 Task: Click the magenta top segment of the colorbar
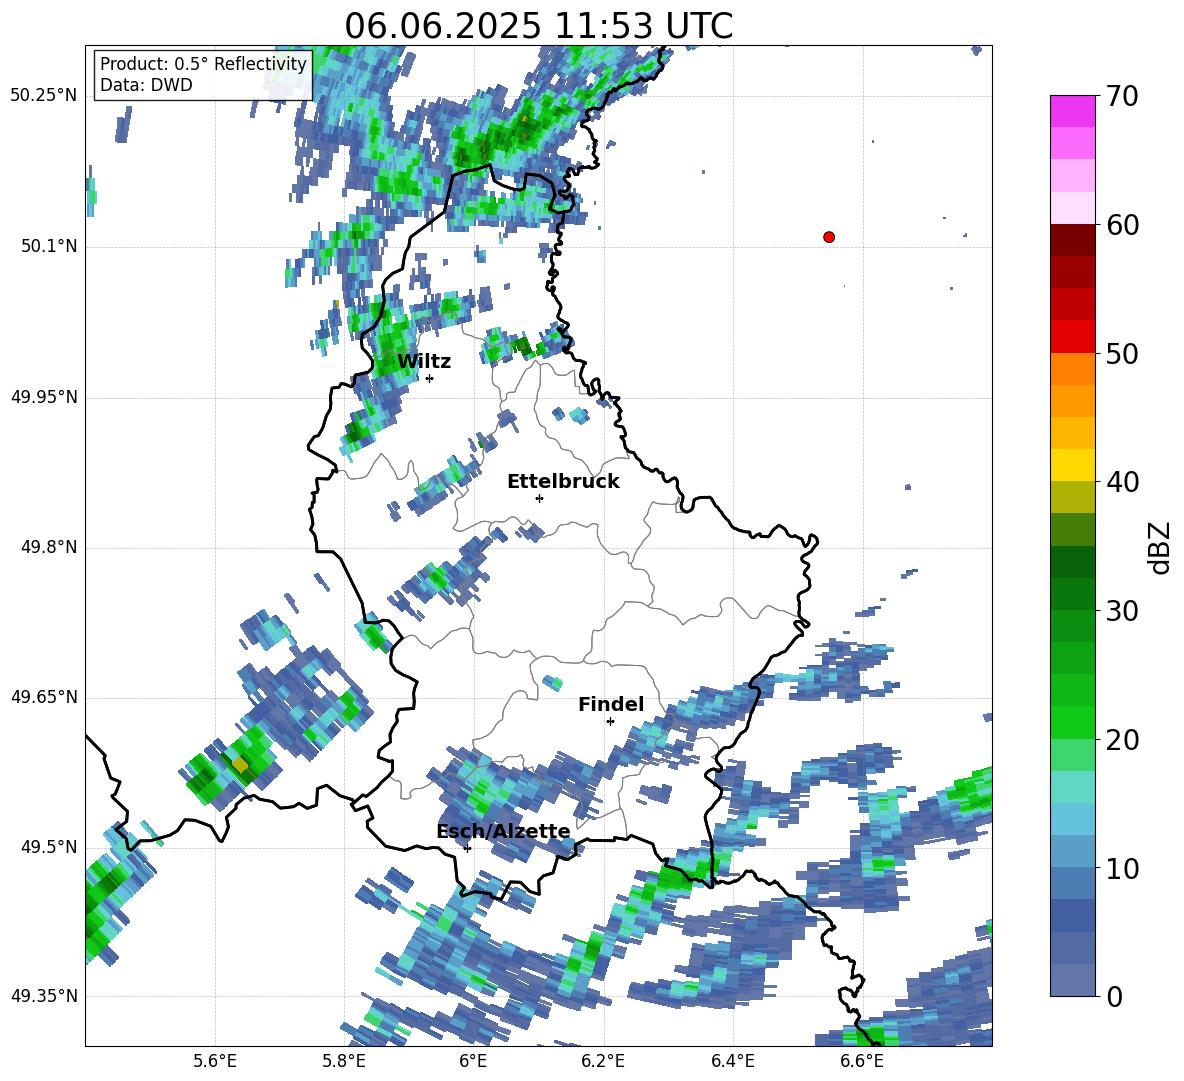click(x=1072, y=111)
